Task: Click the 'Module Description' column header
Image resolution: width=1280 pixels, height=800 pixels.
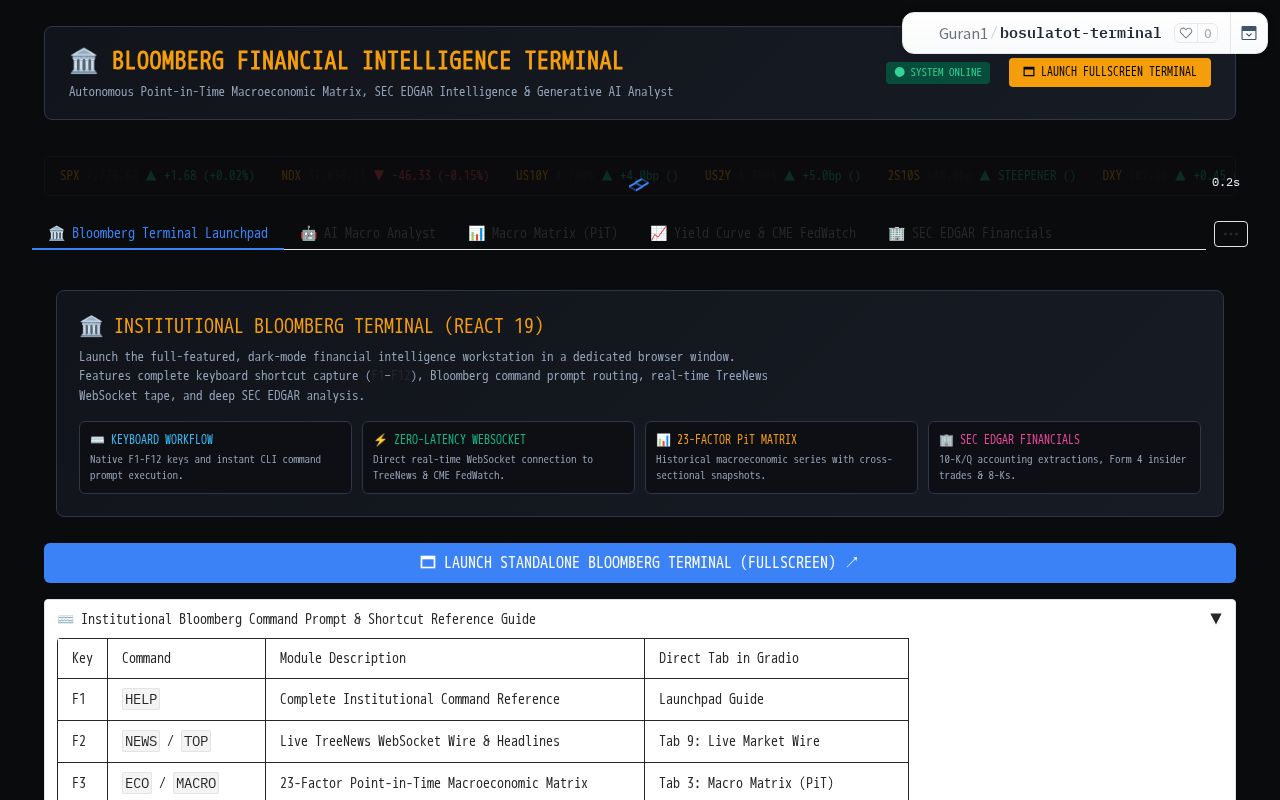Action: [x=455, y=659]
